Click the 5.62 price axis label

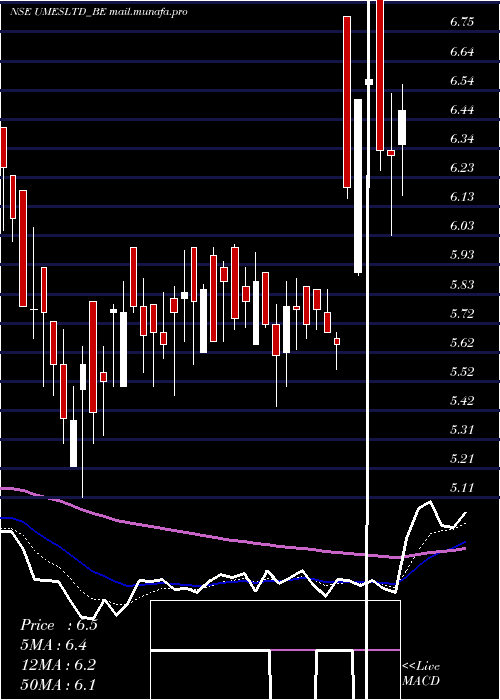(462, 342)
